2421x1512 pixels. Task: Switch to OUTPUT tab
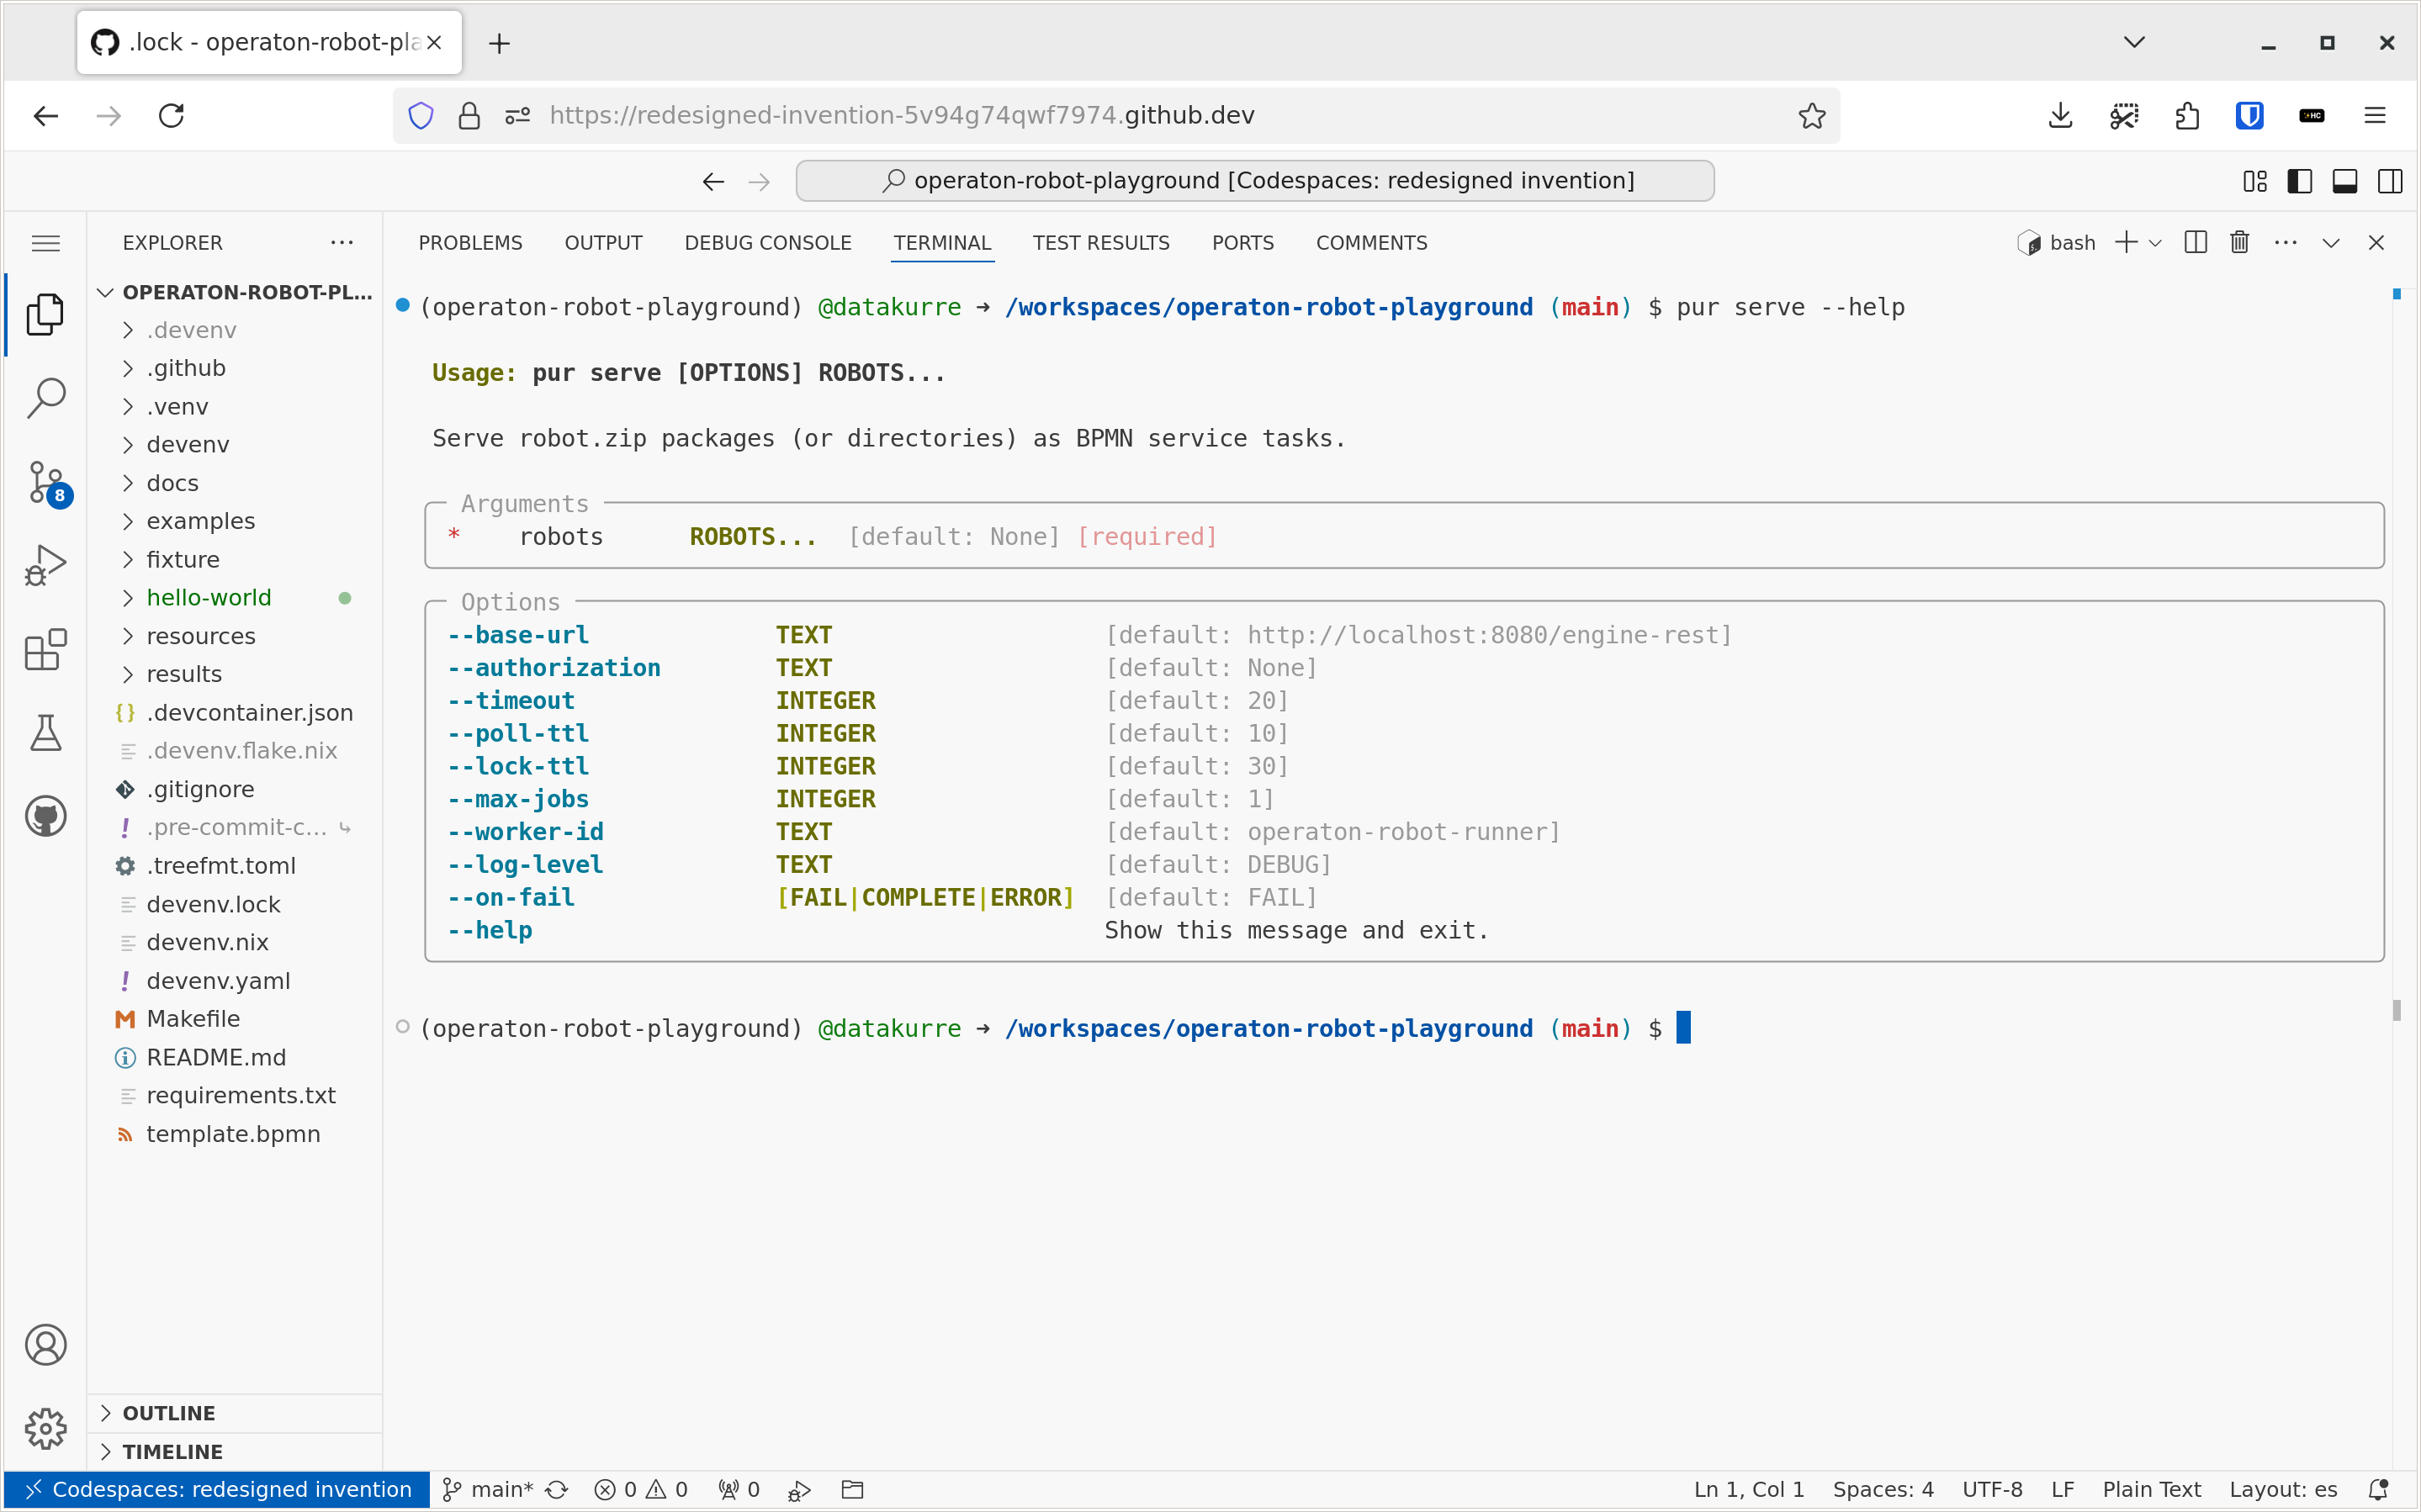point(603,243)
